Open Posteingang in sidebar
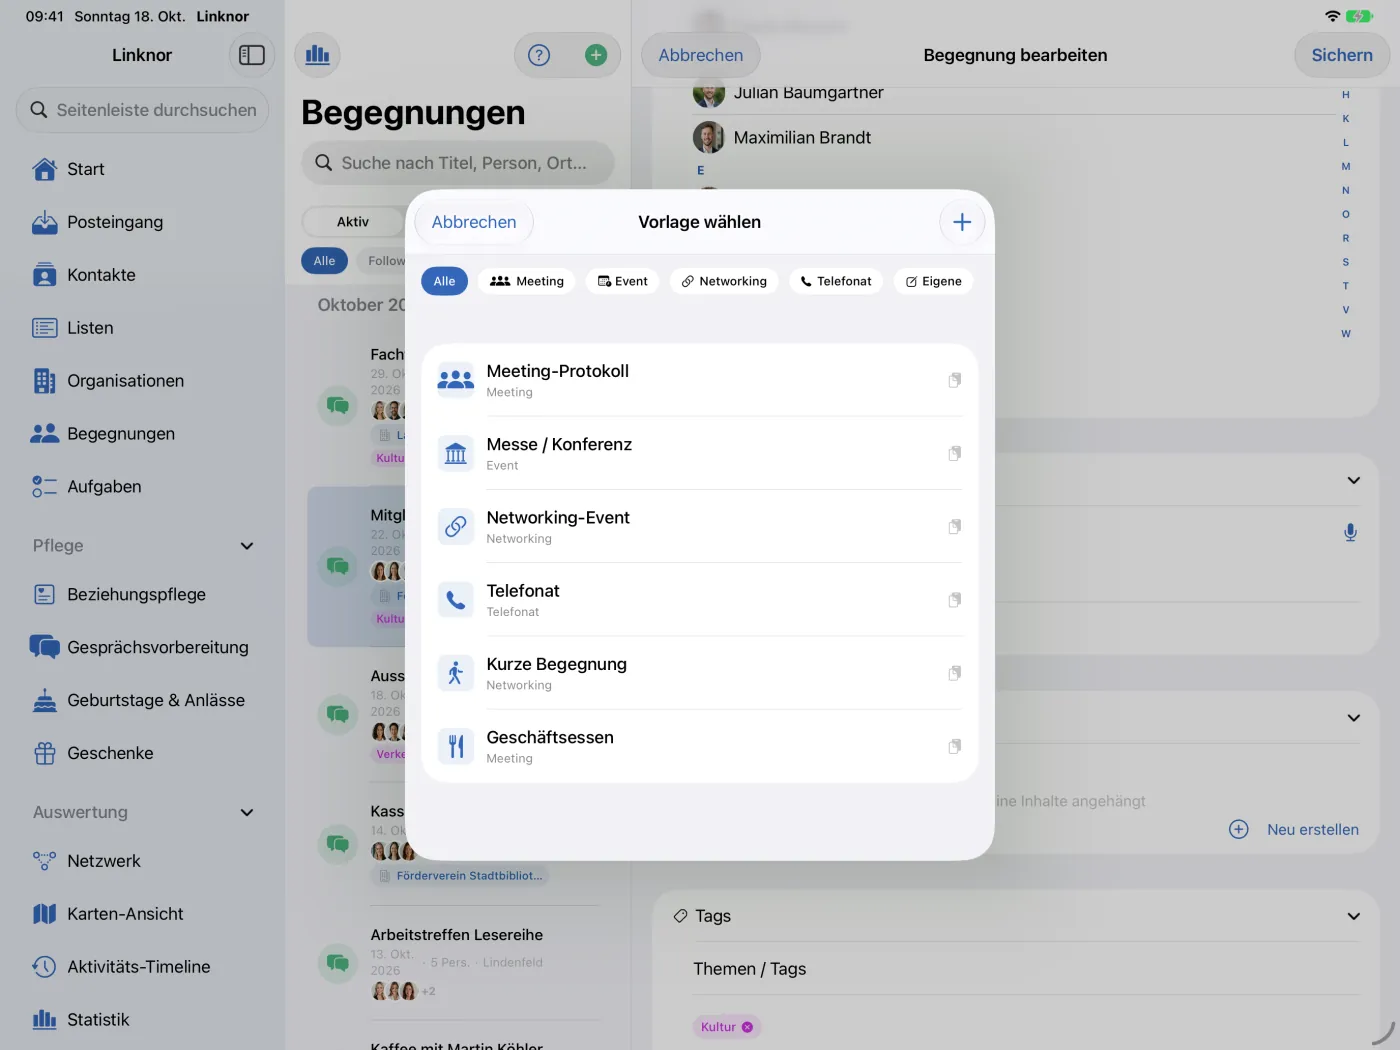 142,222
